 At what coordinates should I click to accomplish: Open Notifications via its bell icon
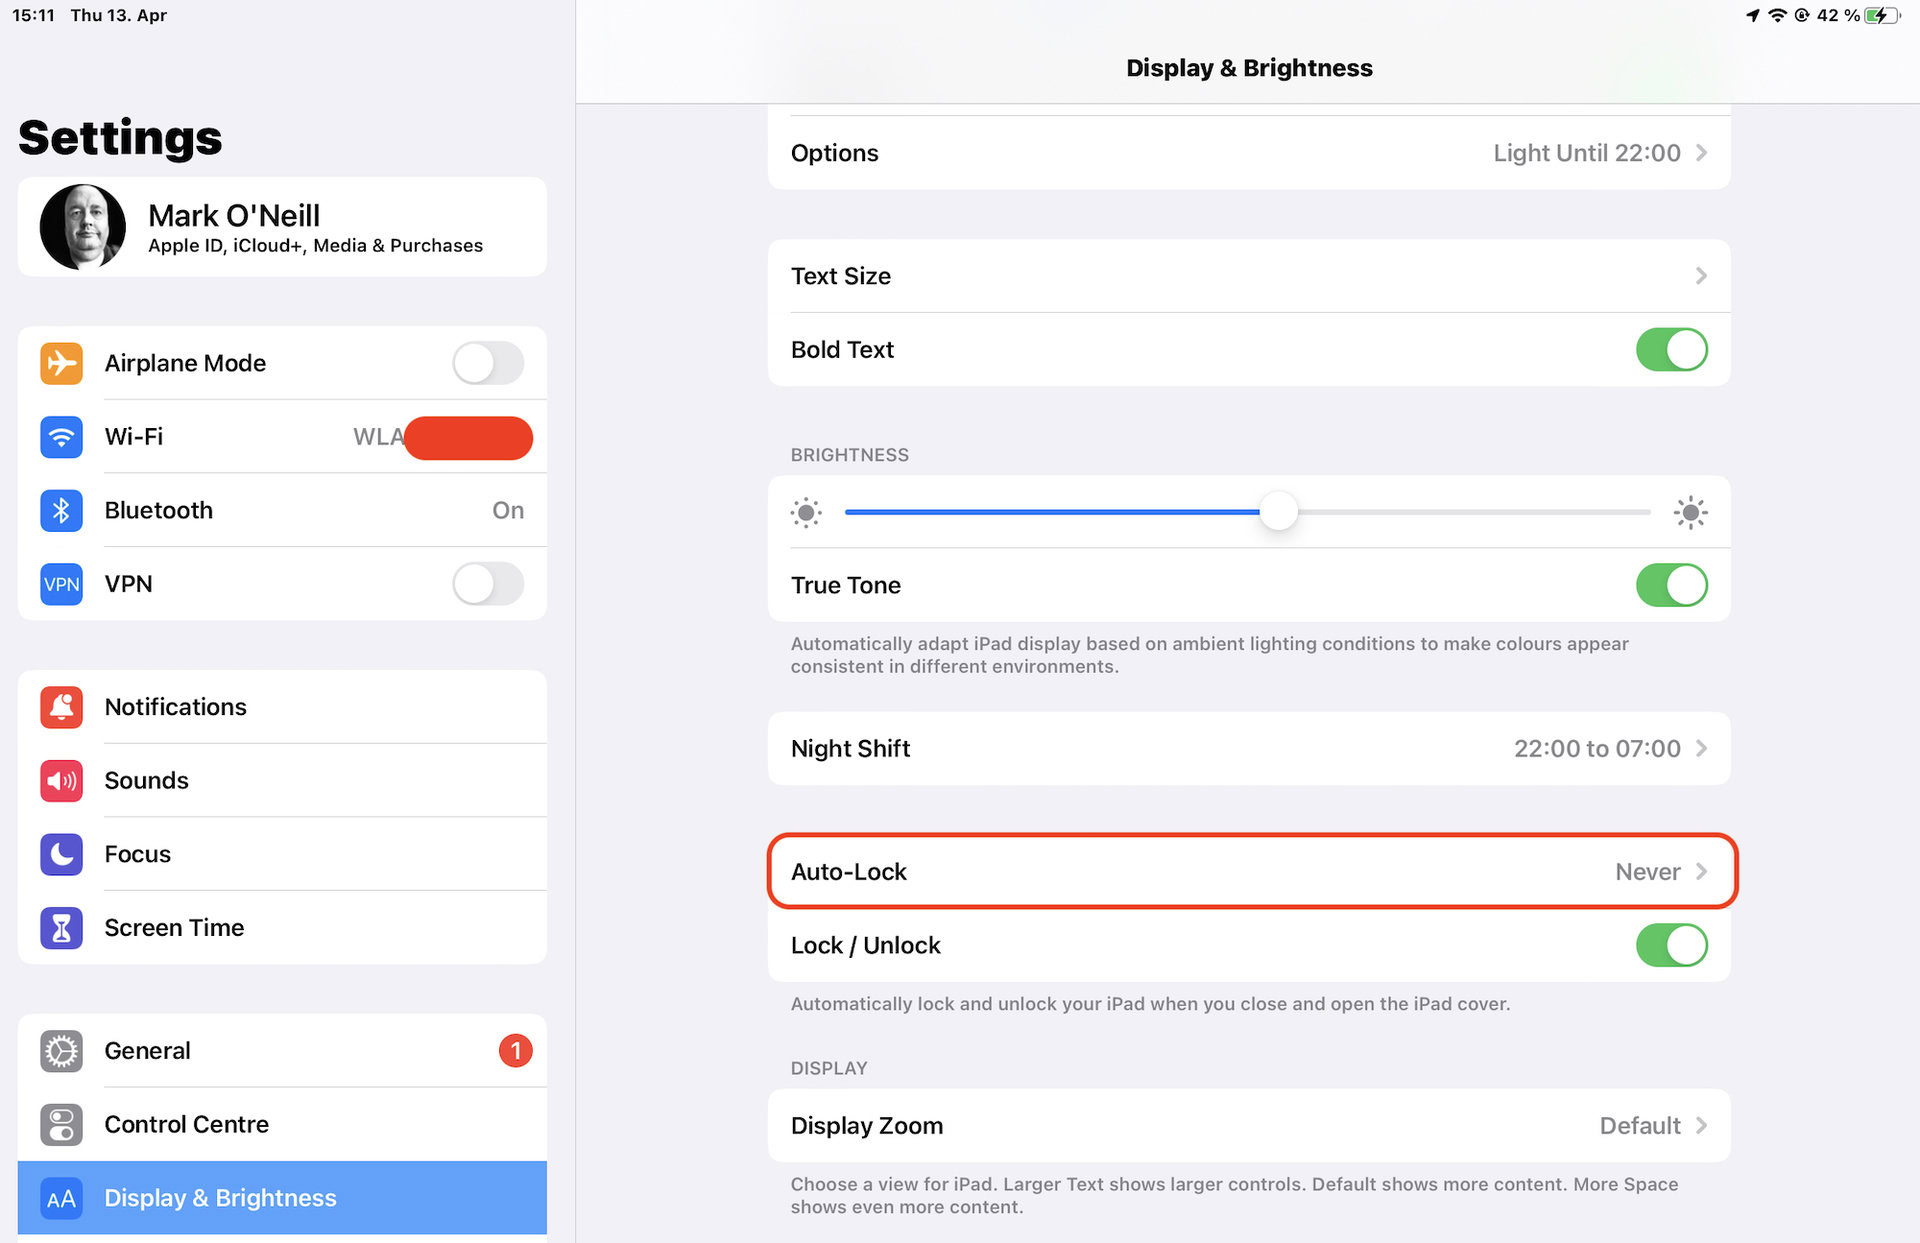tap(61, 707)
